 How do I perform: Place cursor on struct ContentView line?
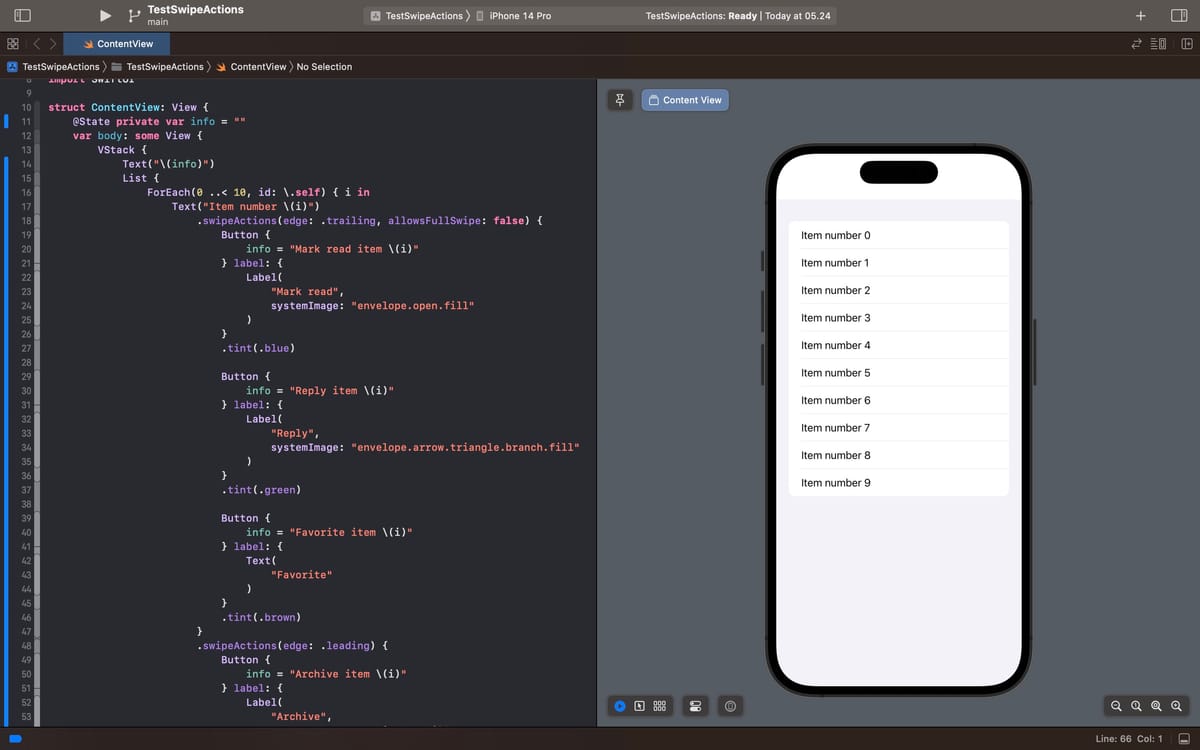[128, 107]
